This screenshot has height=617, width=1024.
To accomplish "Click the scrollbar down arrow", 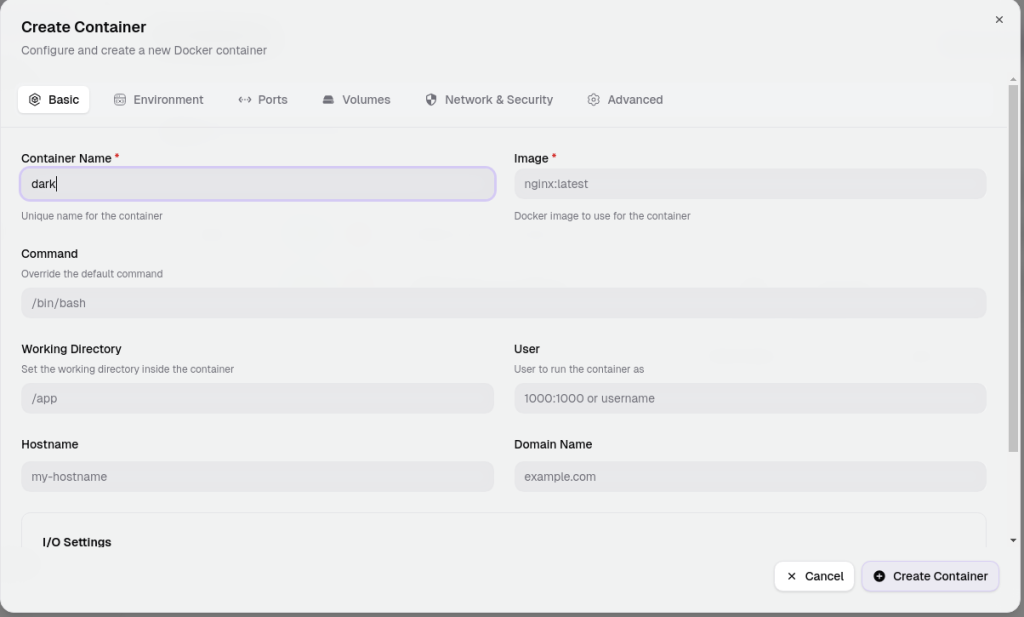I will click(x=1013, y=540).
